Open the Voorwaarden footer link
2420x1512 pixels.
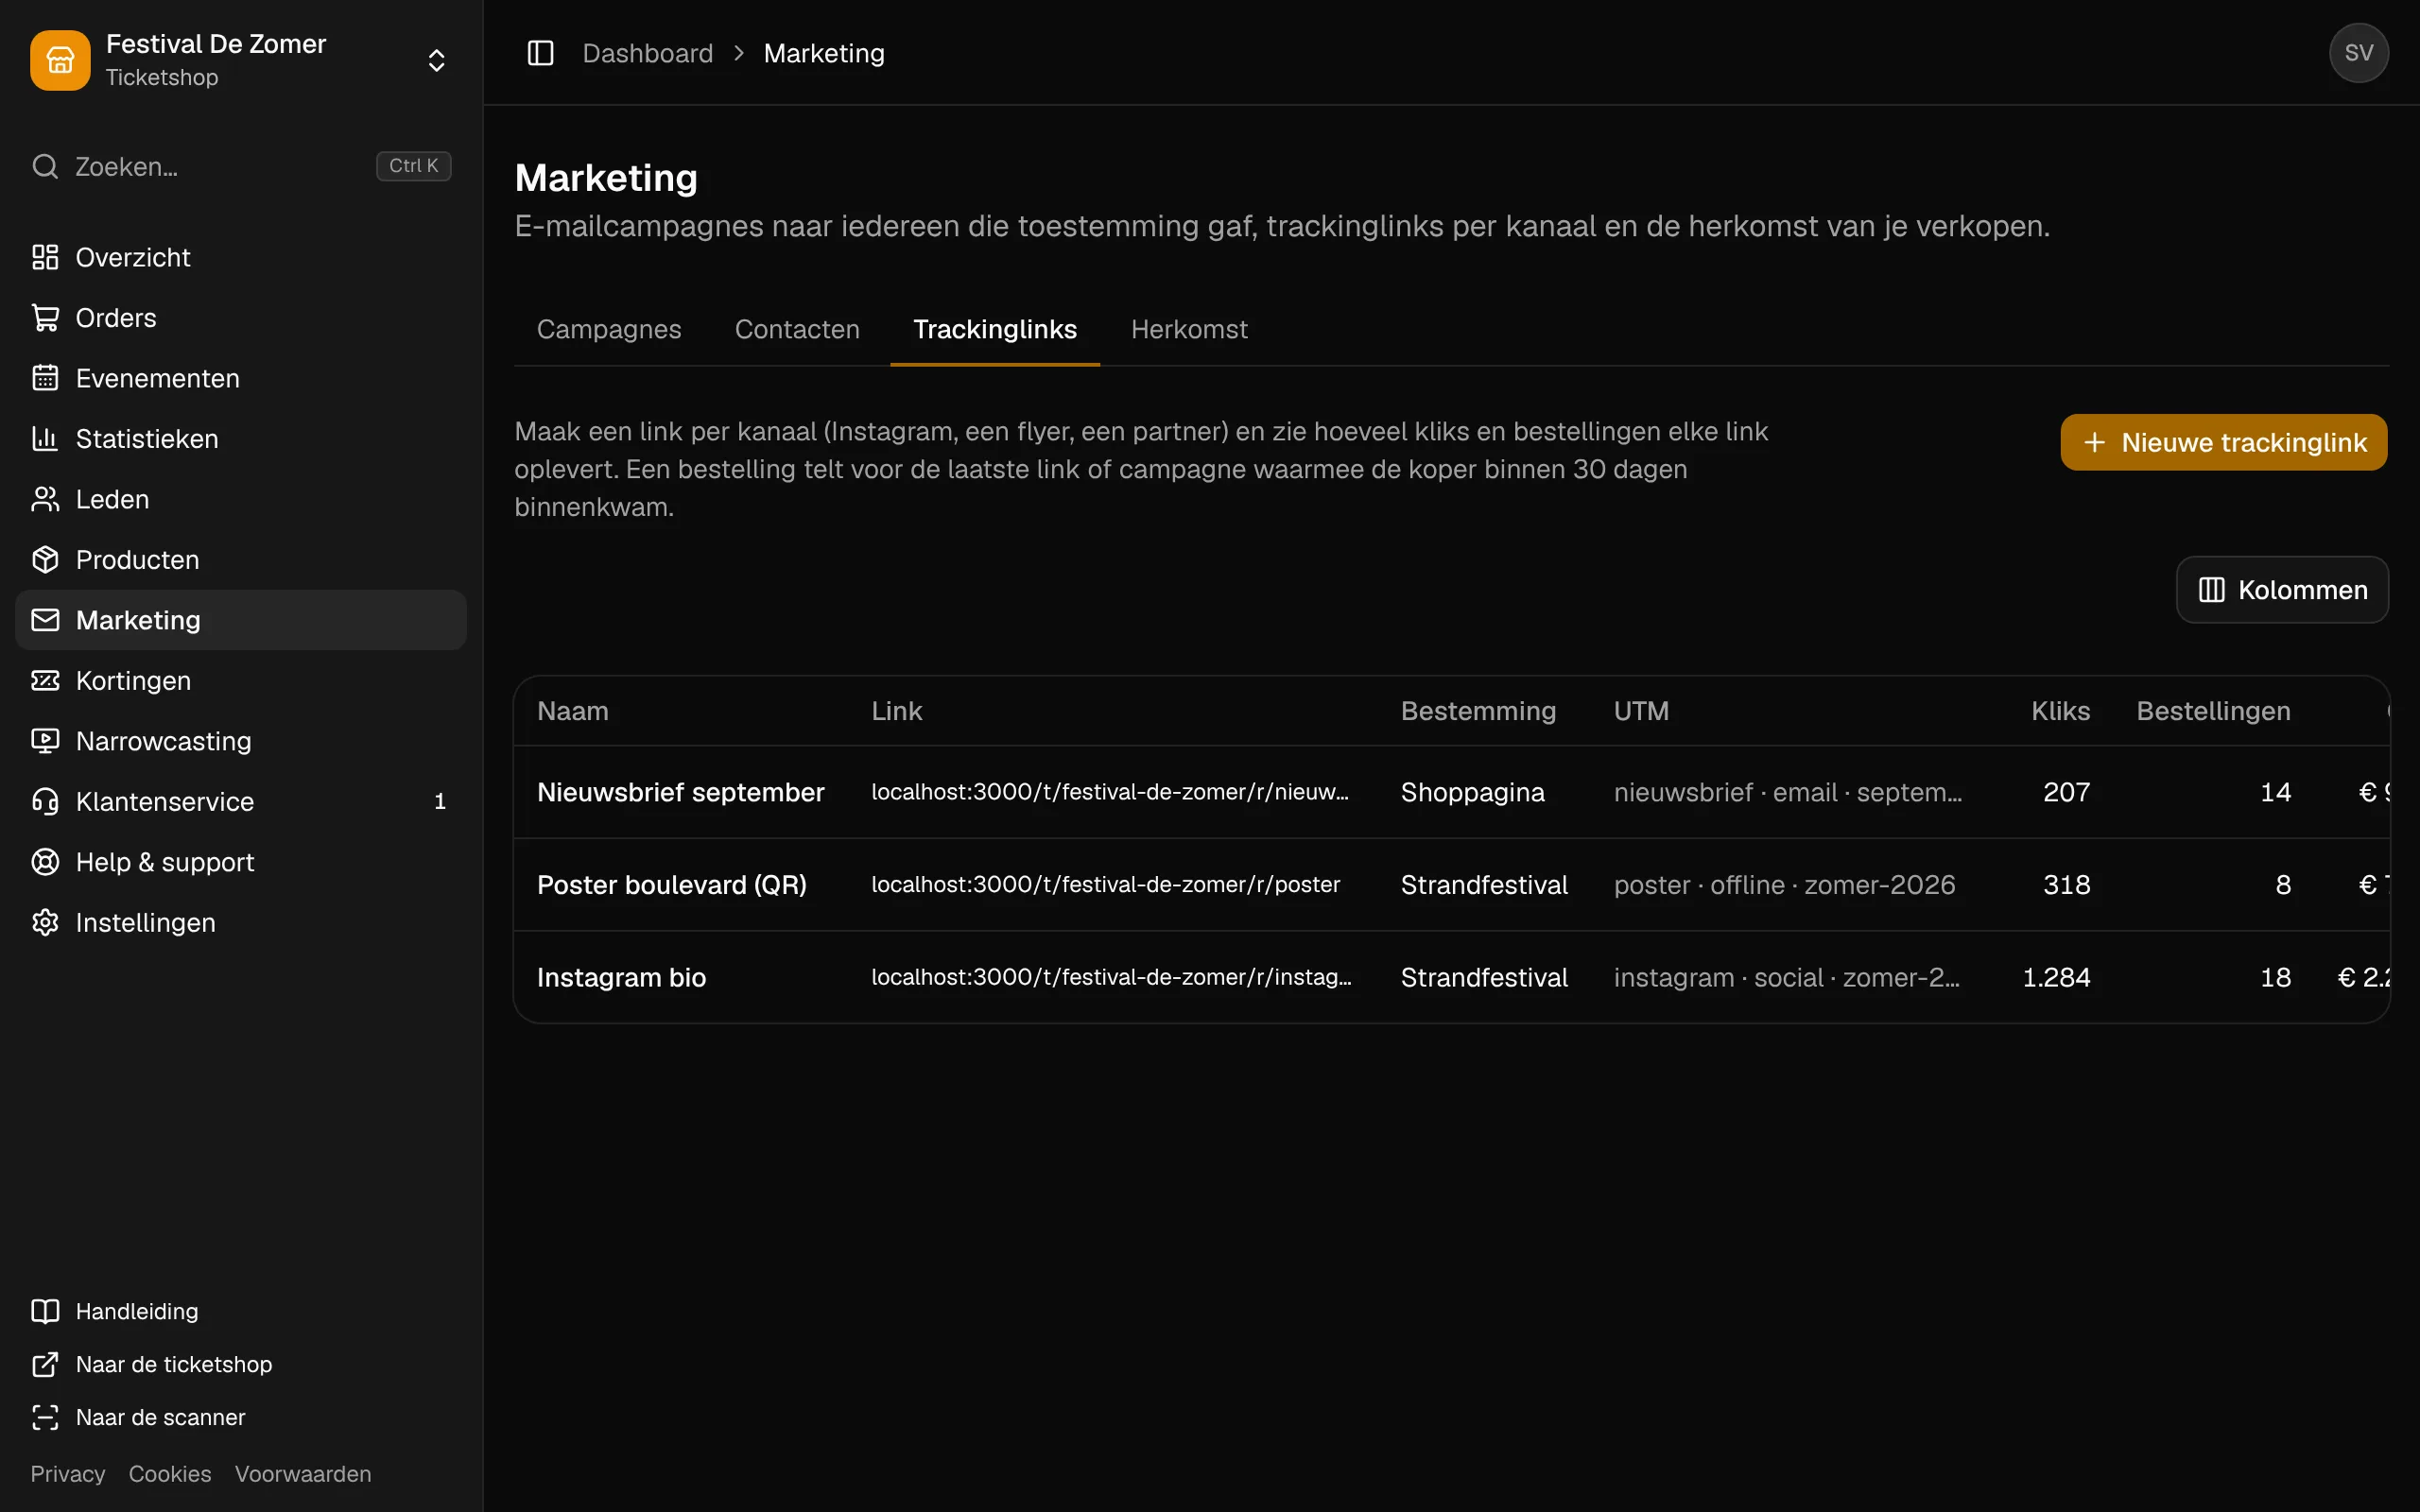click(x=303, y=1474)
